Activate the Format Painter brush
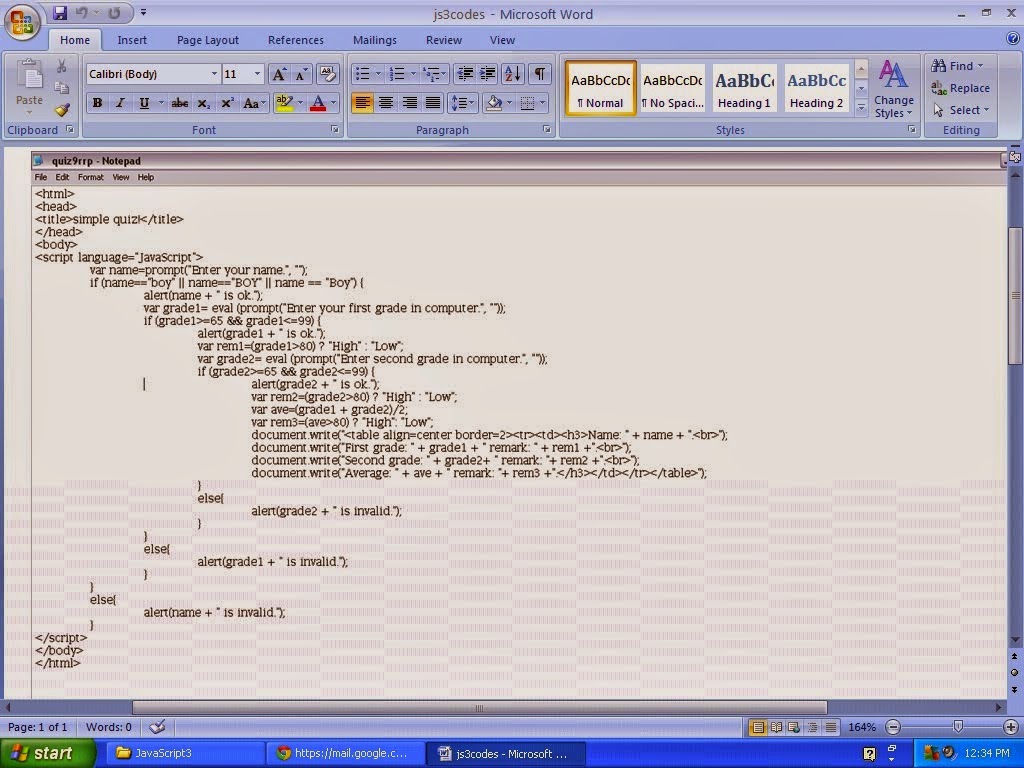 pyautogui.click(x=61, y=110)
